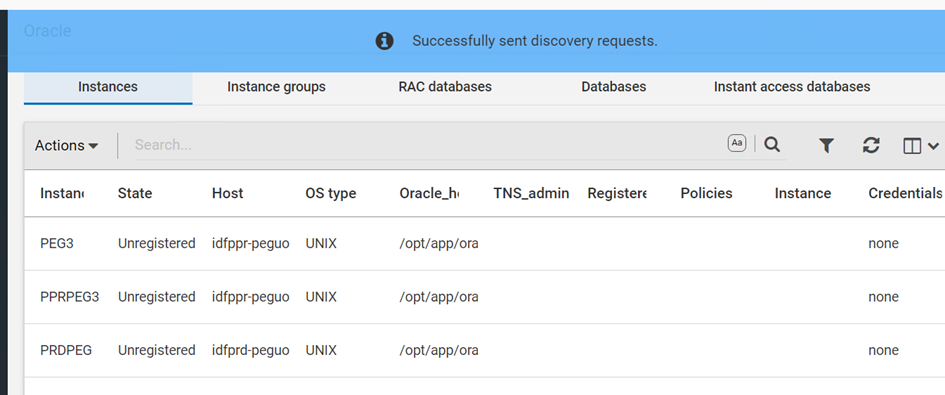Open the filter funnel icon

coord(826,145)
